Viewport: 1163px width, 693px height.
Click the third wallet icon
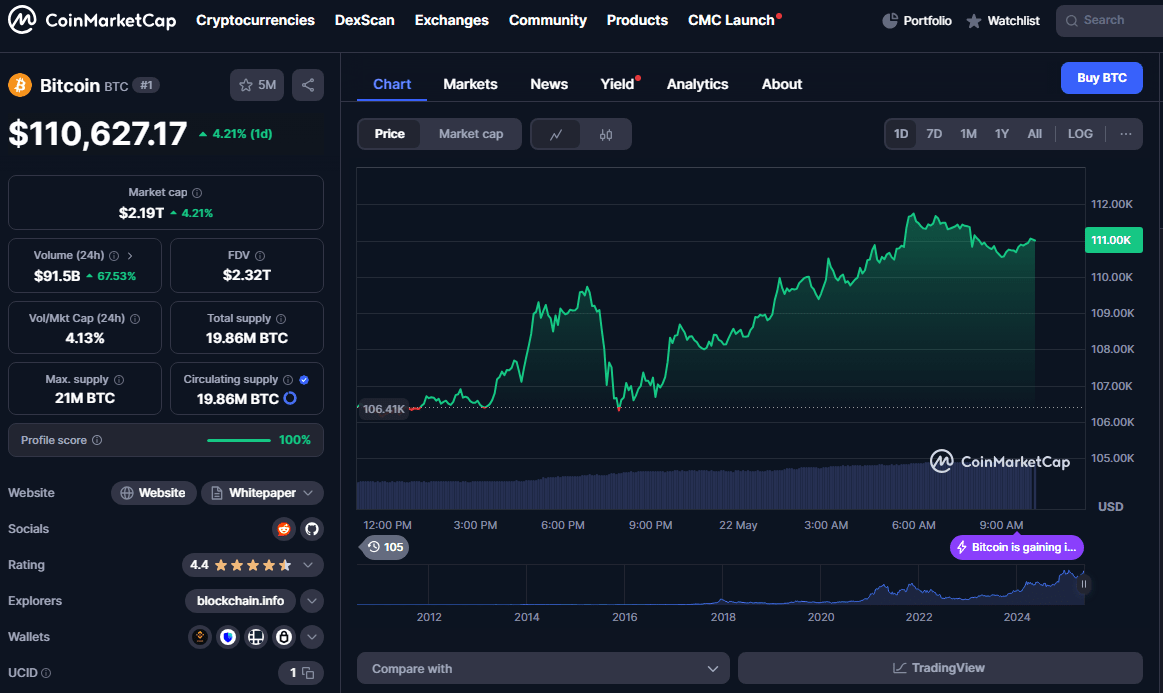256,637
